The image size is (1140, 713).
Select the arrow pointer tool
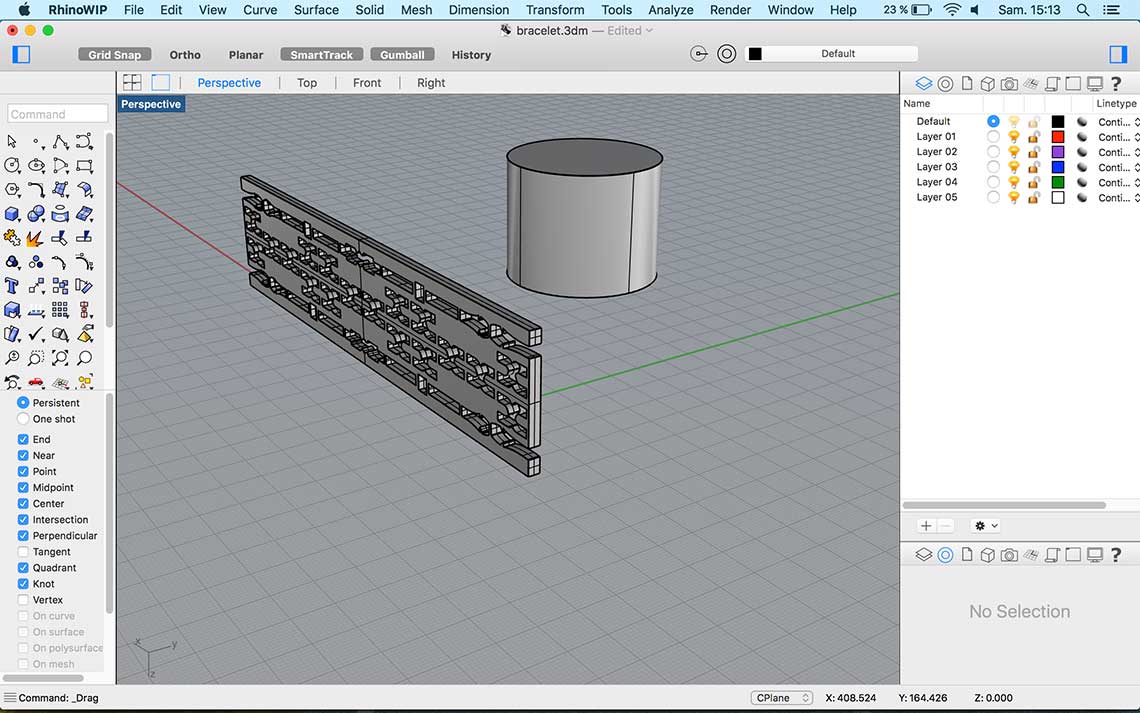[12, 141]
